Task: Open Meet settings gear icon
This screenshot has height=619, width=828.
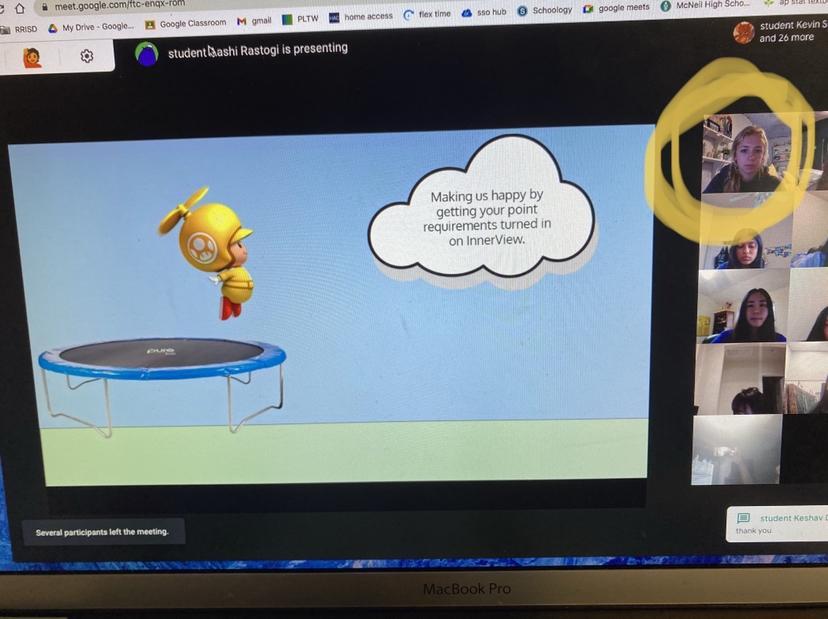Action: (87, 56)
